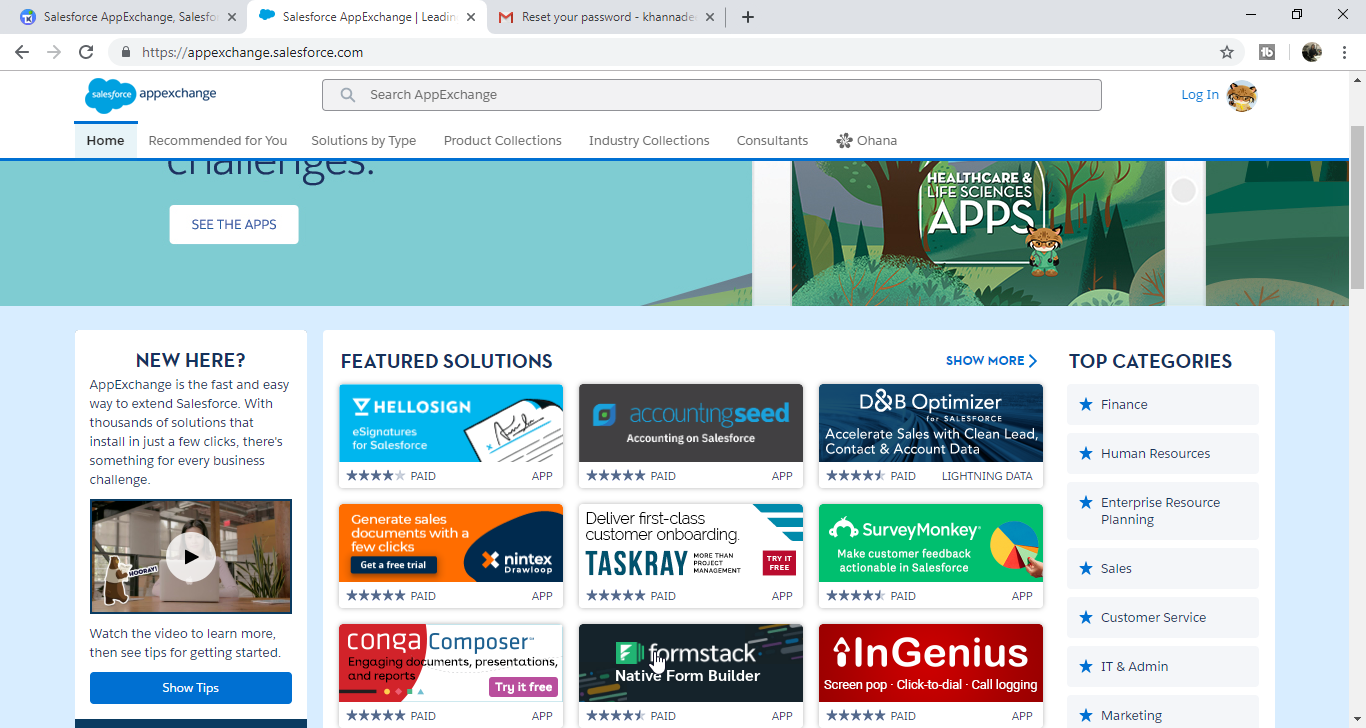Click the carousel dot on the hero banner
The width and height of the screenshot is (1366, 728).
1184,191
